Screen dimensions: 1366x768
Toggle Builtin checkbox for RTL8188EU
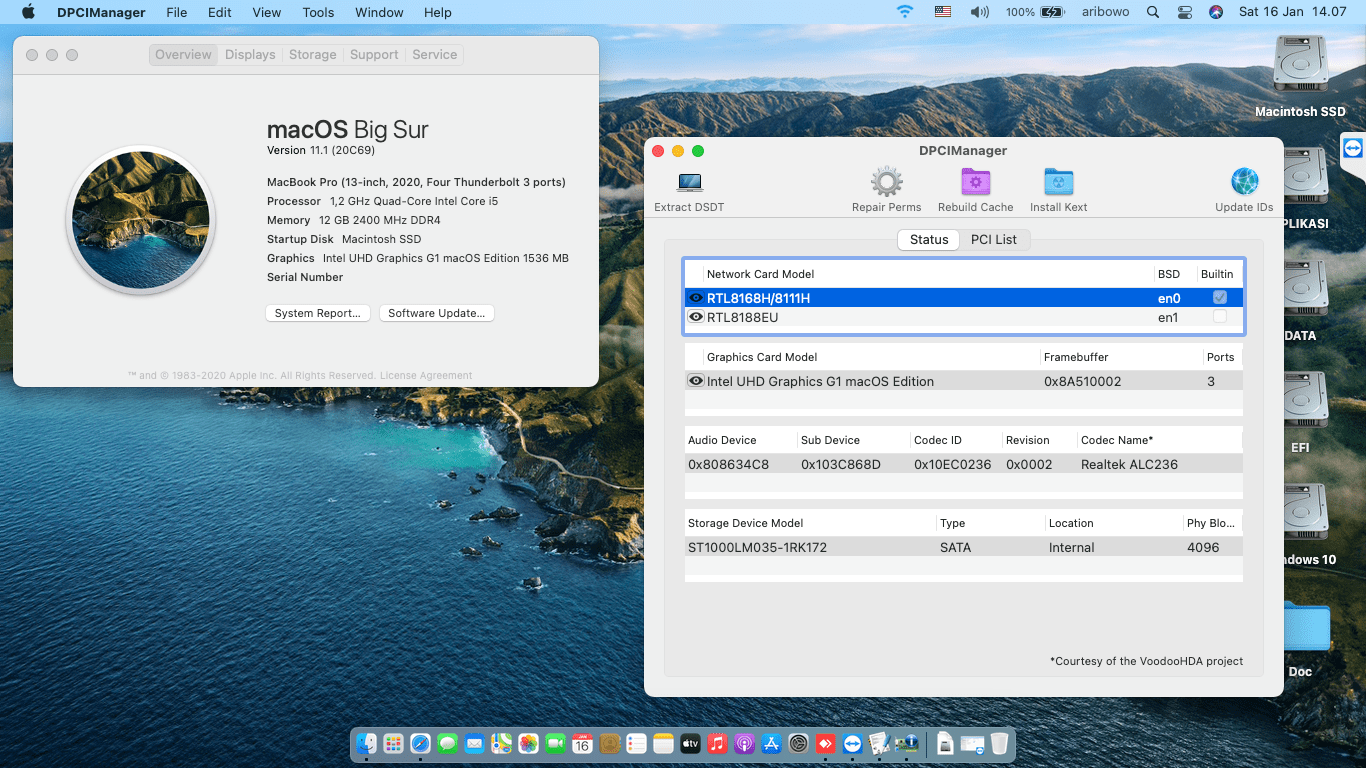click(1220, 316)
